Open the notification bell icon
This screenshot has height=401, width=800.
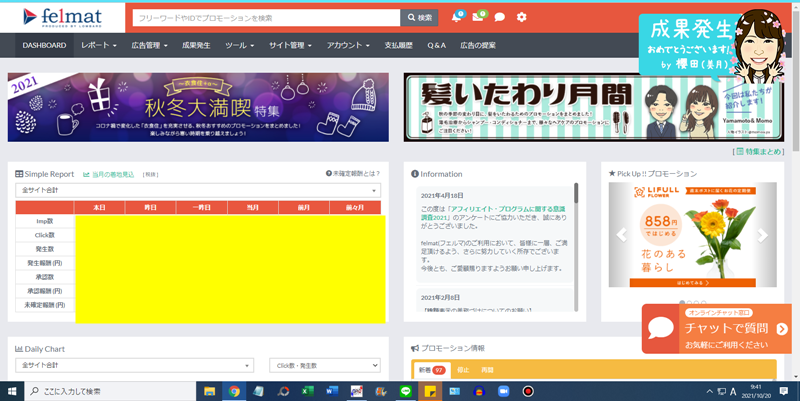point(457,17)
